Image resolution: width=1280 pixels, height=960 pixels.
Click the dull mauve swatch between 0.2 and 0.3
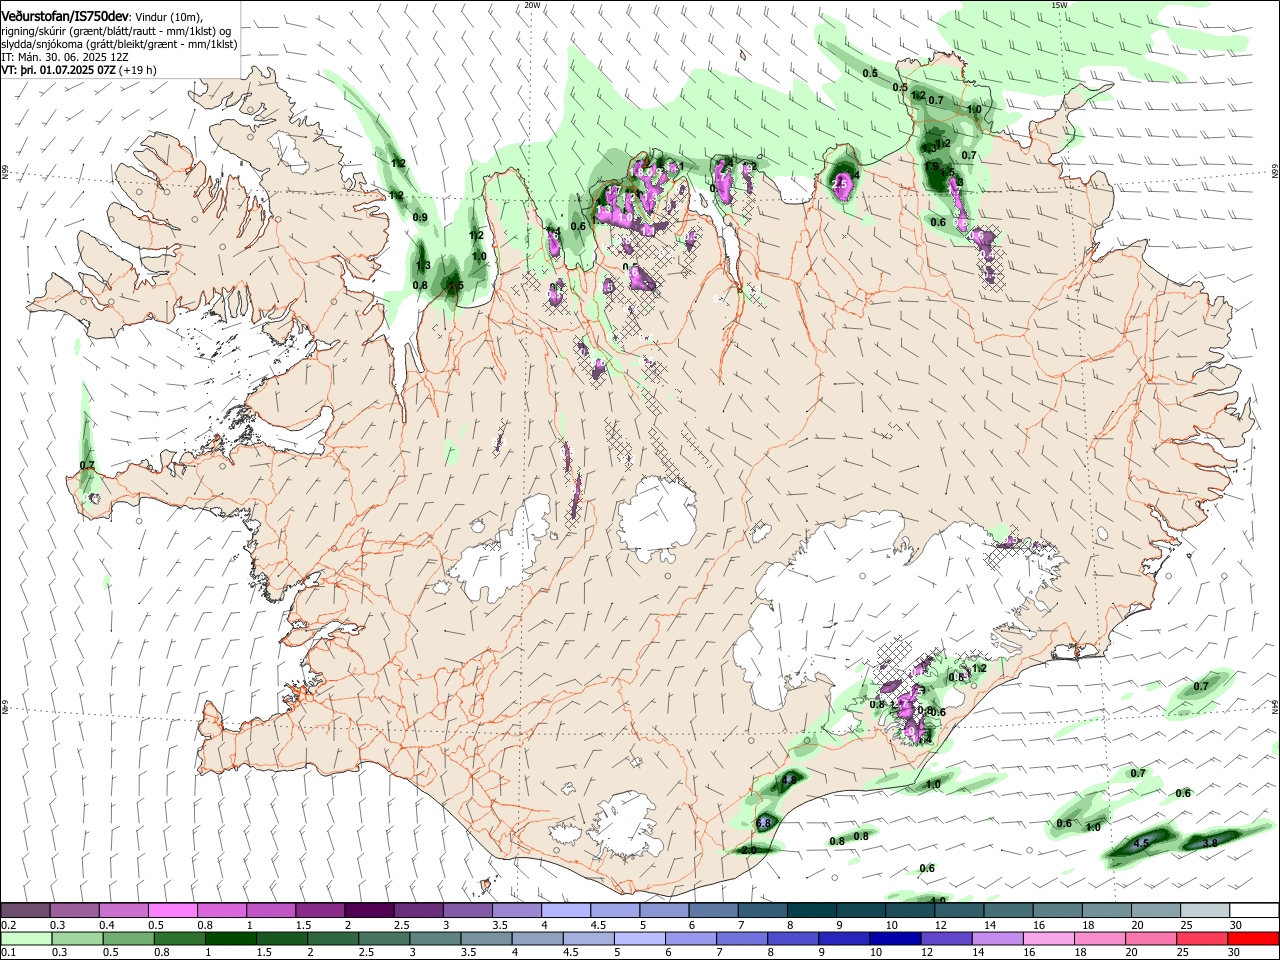click(25, 910)
